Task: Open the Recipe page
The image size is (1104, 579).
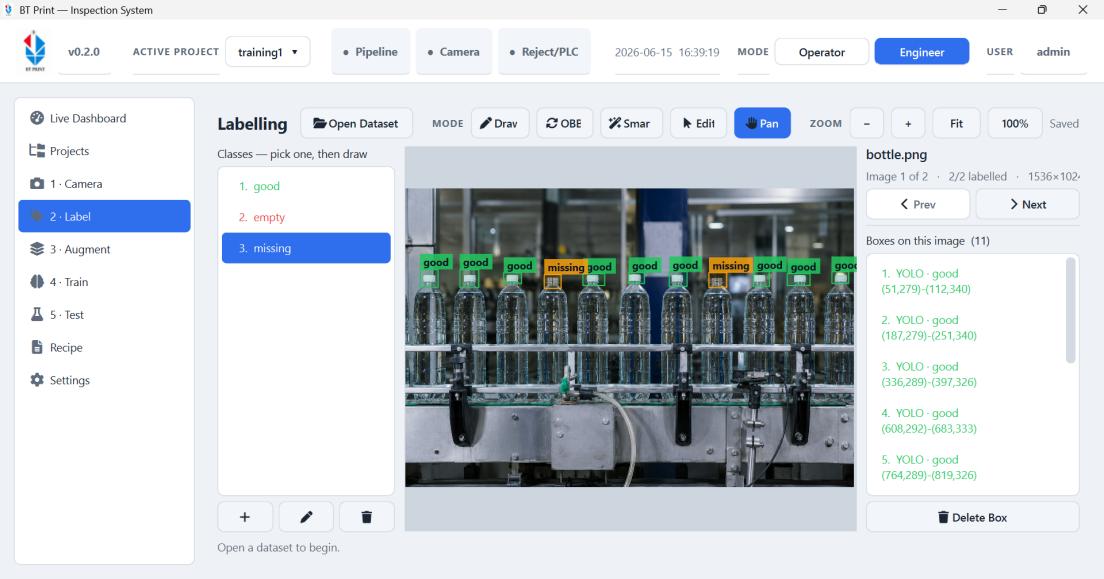Action: (x=104, y=347)
